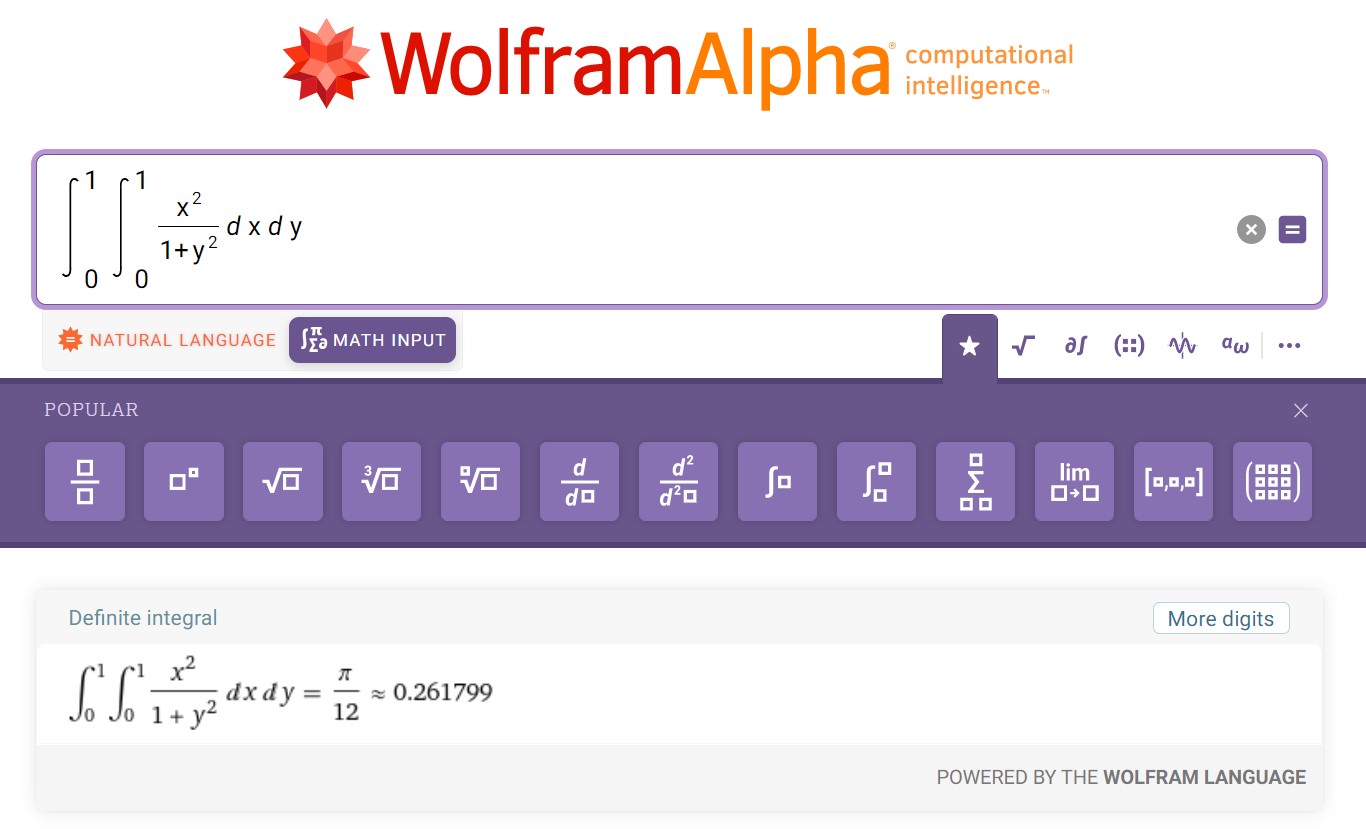Image resolution: width=1366 pixels, height=829 pixels.
Task: Click the computational intelligence tagline
Action: (988, 70)
